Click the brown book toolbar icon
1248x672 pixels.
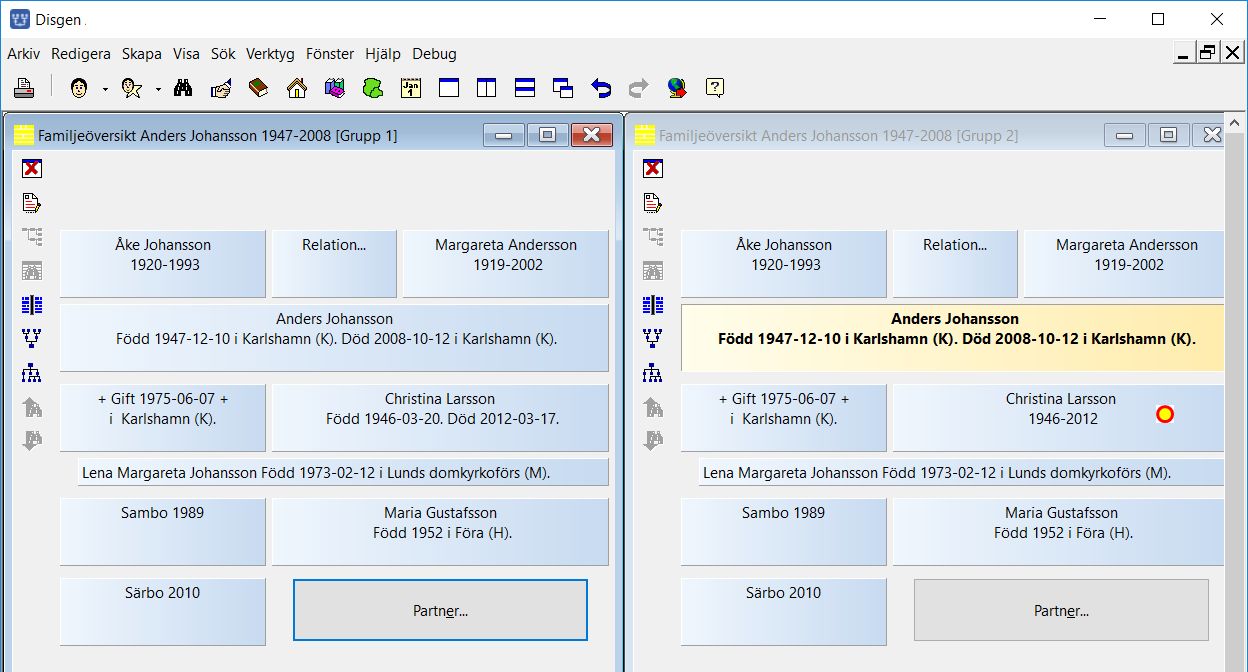click(259, 88)
